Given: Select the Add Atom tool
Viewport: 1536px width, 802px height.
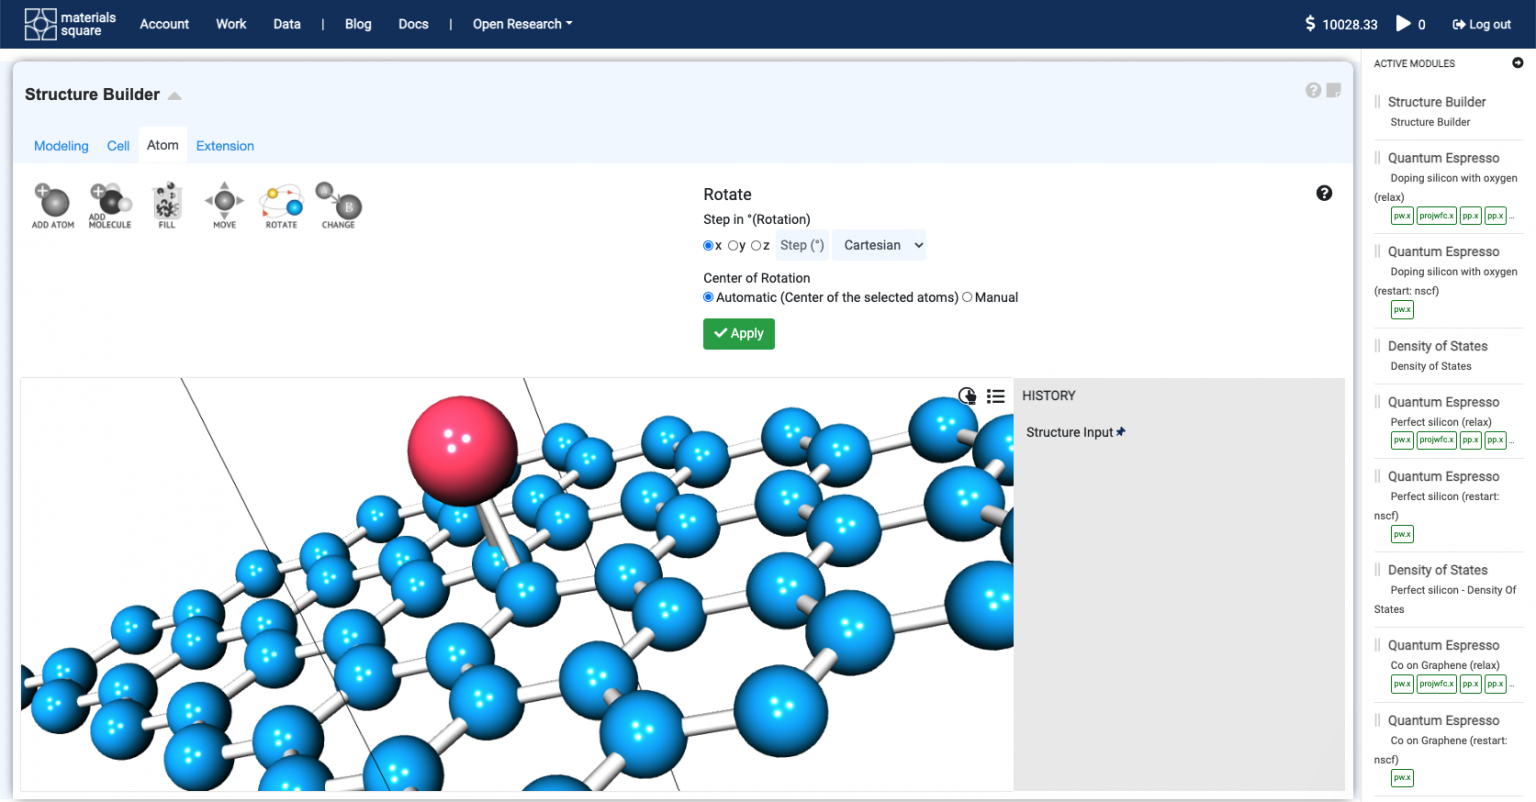Looking at the screenshot, I should pyautogui.click(x=52, y=205).
